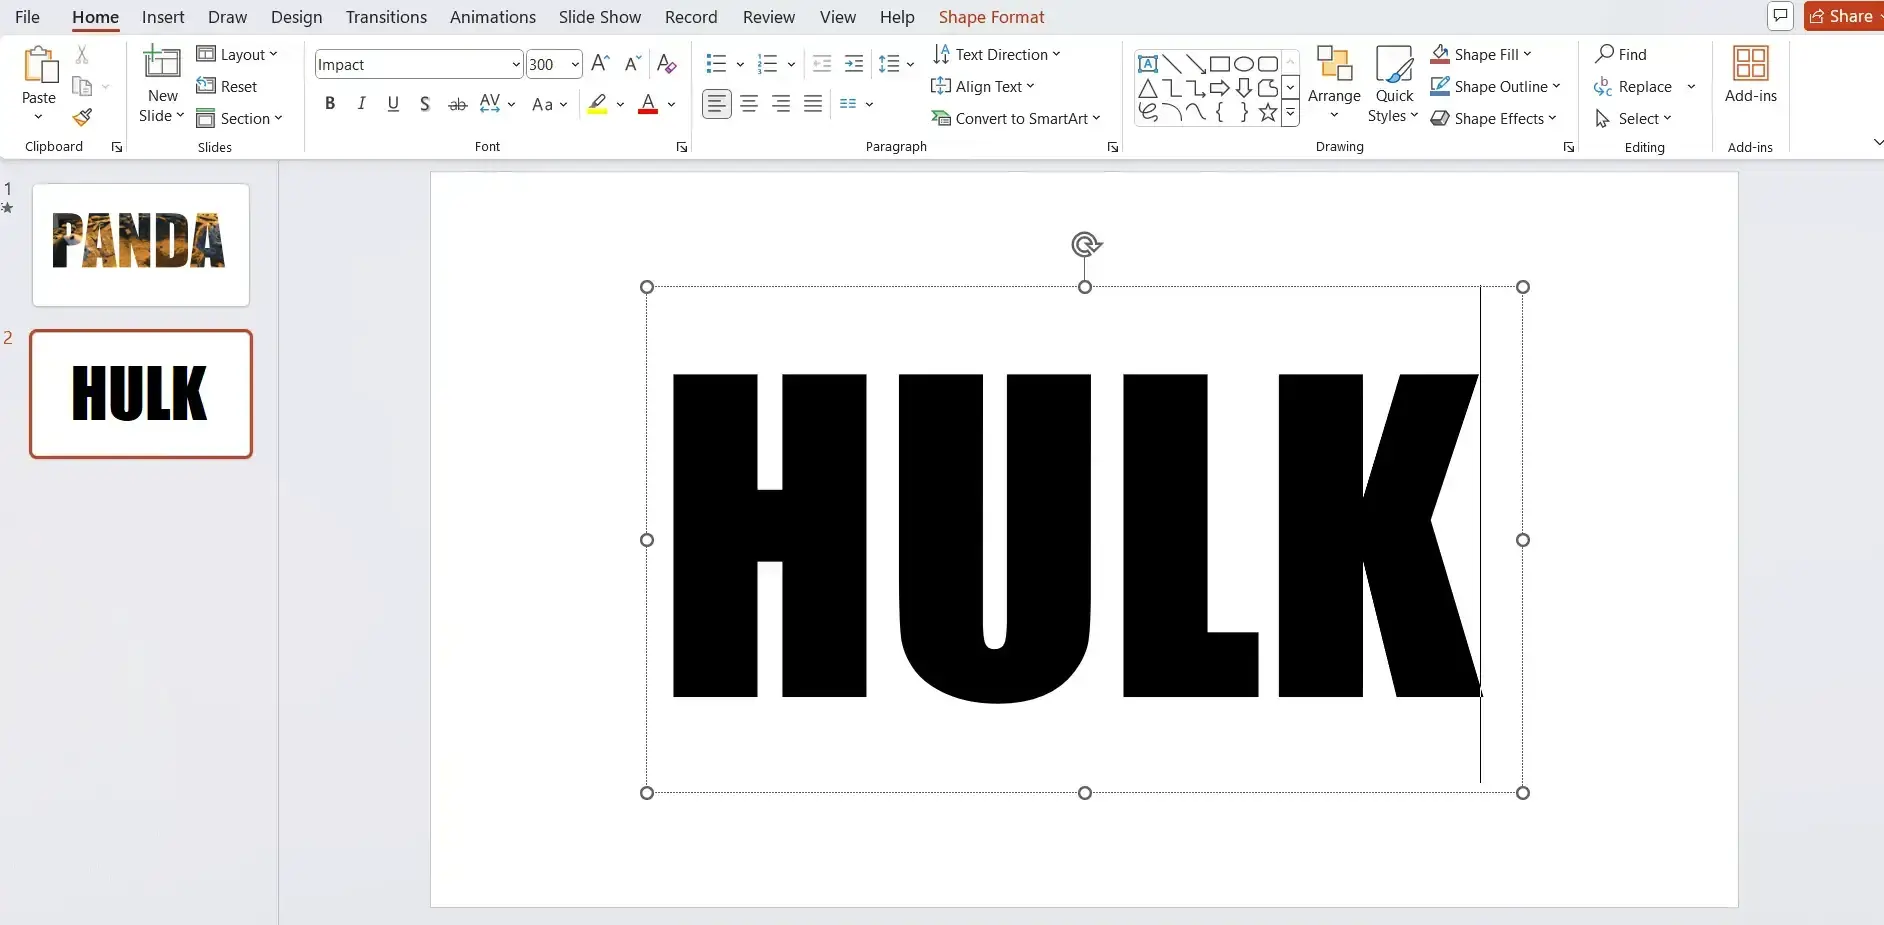Select the PANDA slide thumbnail
This screenshot has width=1884, height=925.
(141, 245)
